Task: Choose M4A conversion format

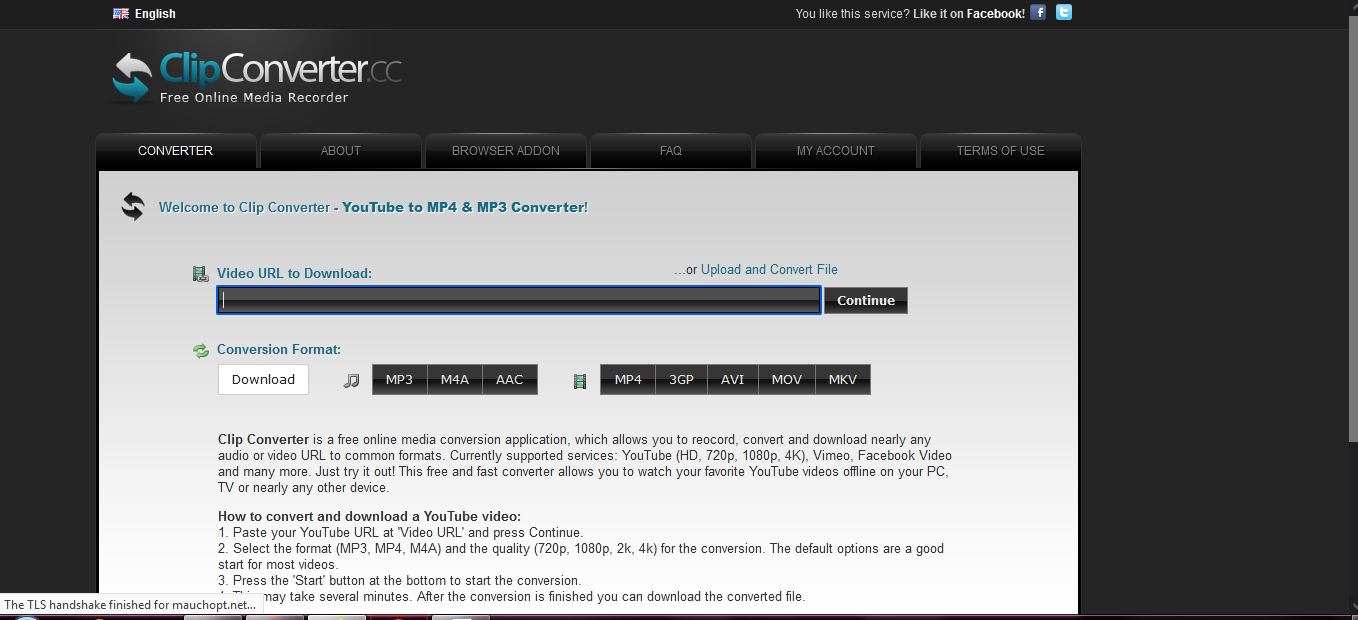Action: pos(455,380)
